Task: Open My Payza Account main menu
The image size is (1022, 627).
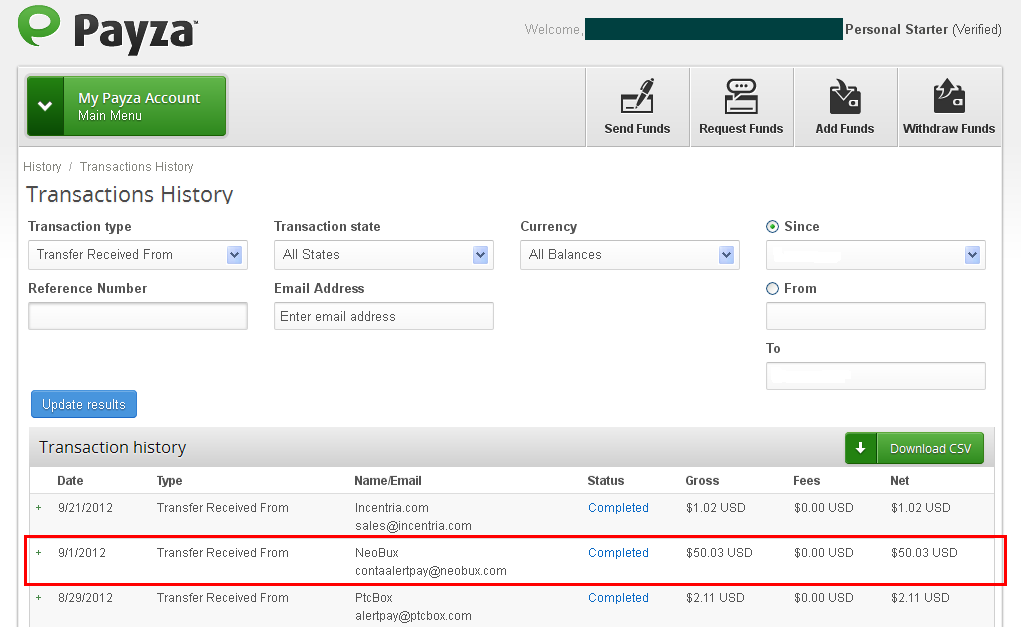Action: [126, 106]
